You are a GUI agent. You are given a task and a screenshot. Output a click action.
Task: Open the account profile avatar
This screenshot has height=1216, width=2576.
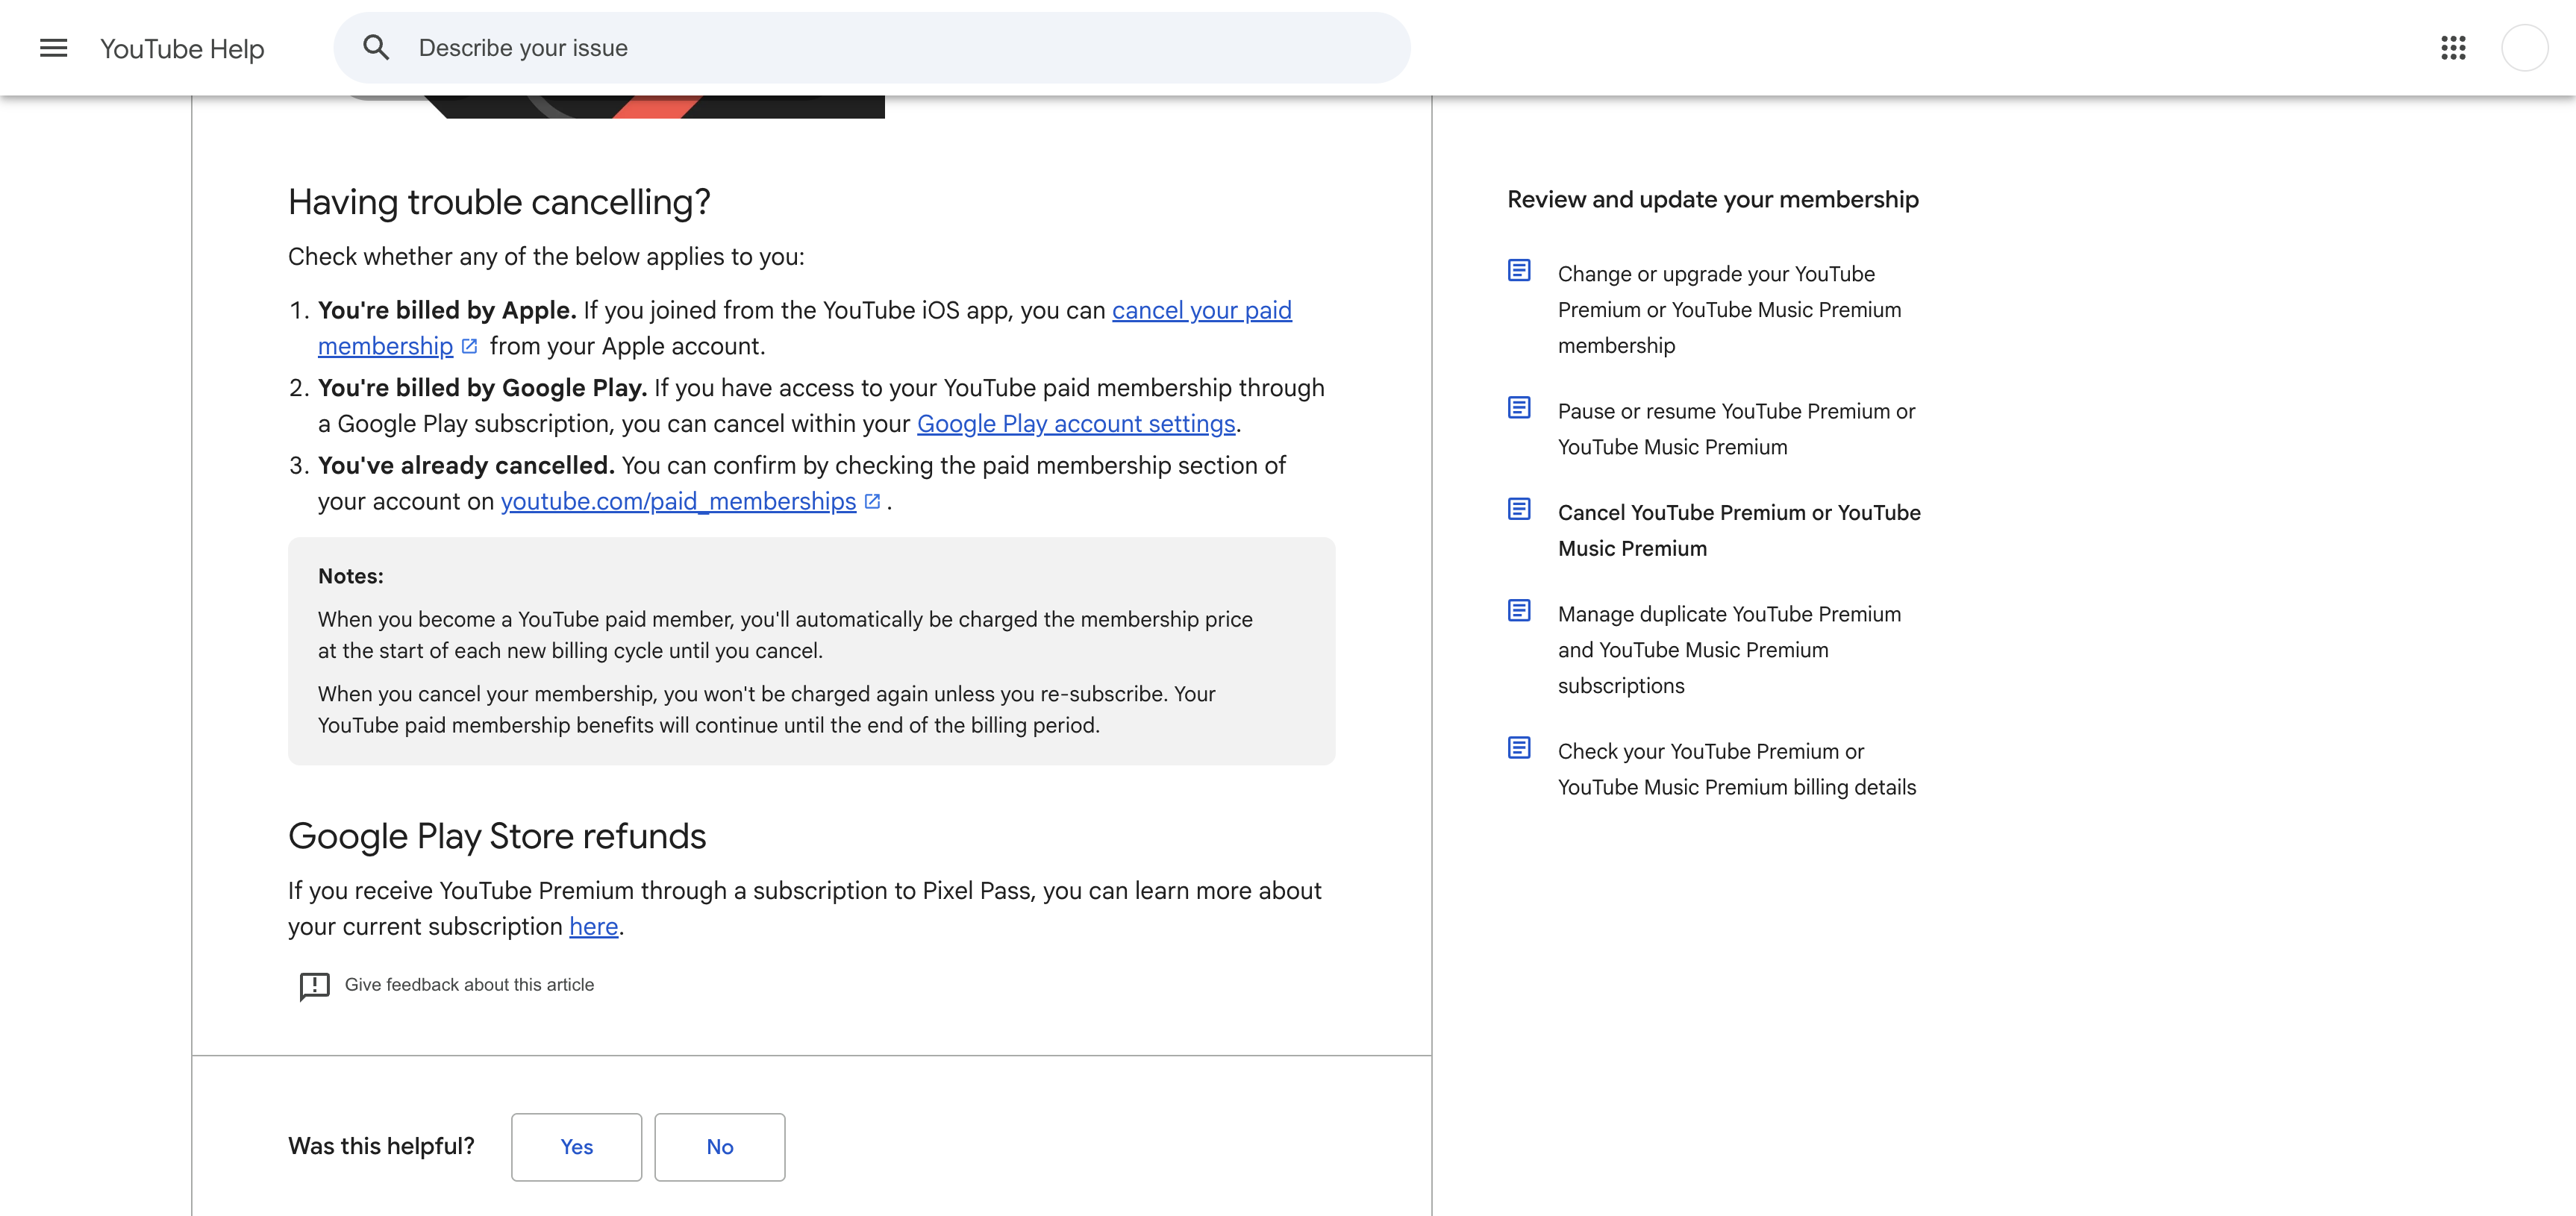[2524, 48]
